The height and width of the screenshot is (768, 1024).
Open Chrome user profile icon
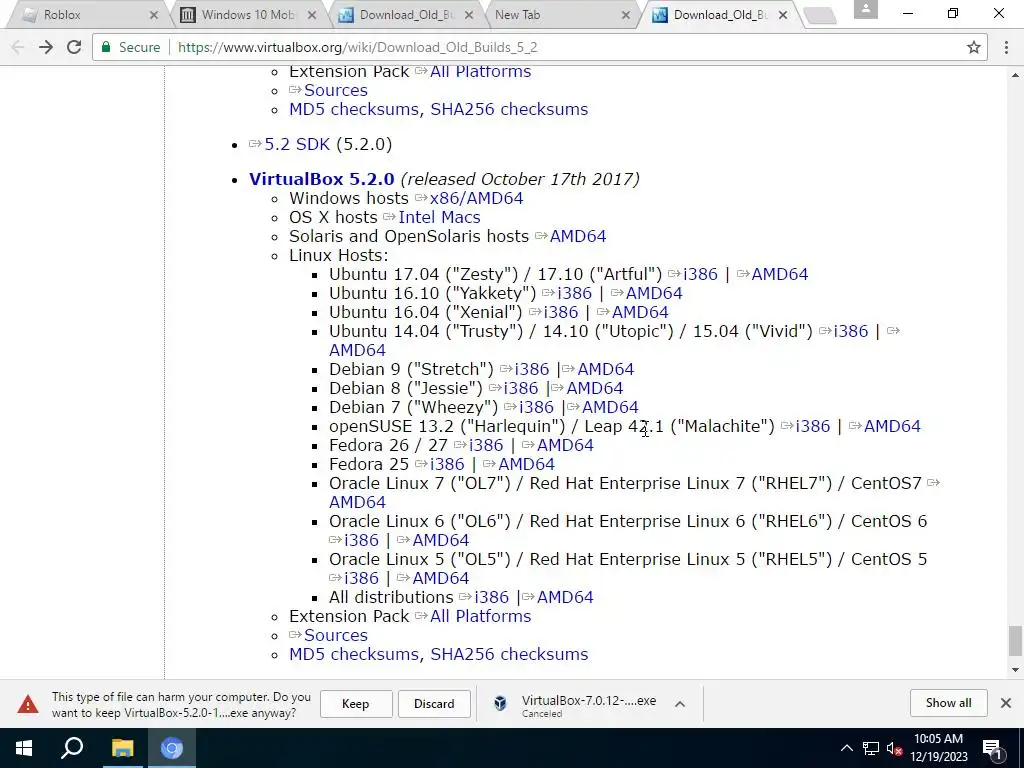point(866,9)
